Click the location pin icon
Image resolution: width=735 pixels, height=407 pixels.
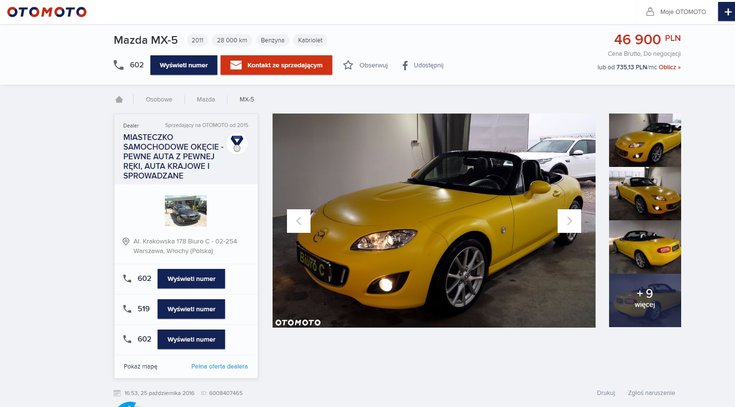126,241
